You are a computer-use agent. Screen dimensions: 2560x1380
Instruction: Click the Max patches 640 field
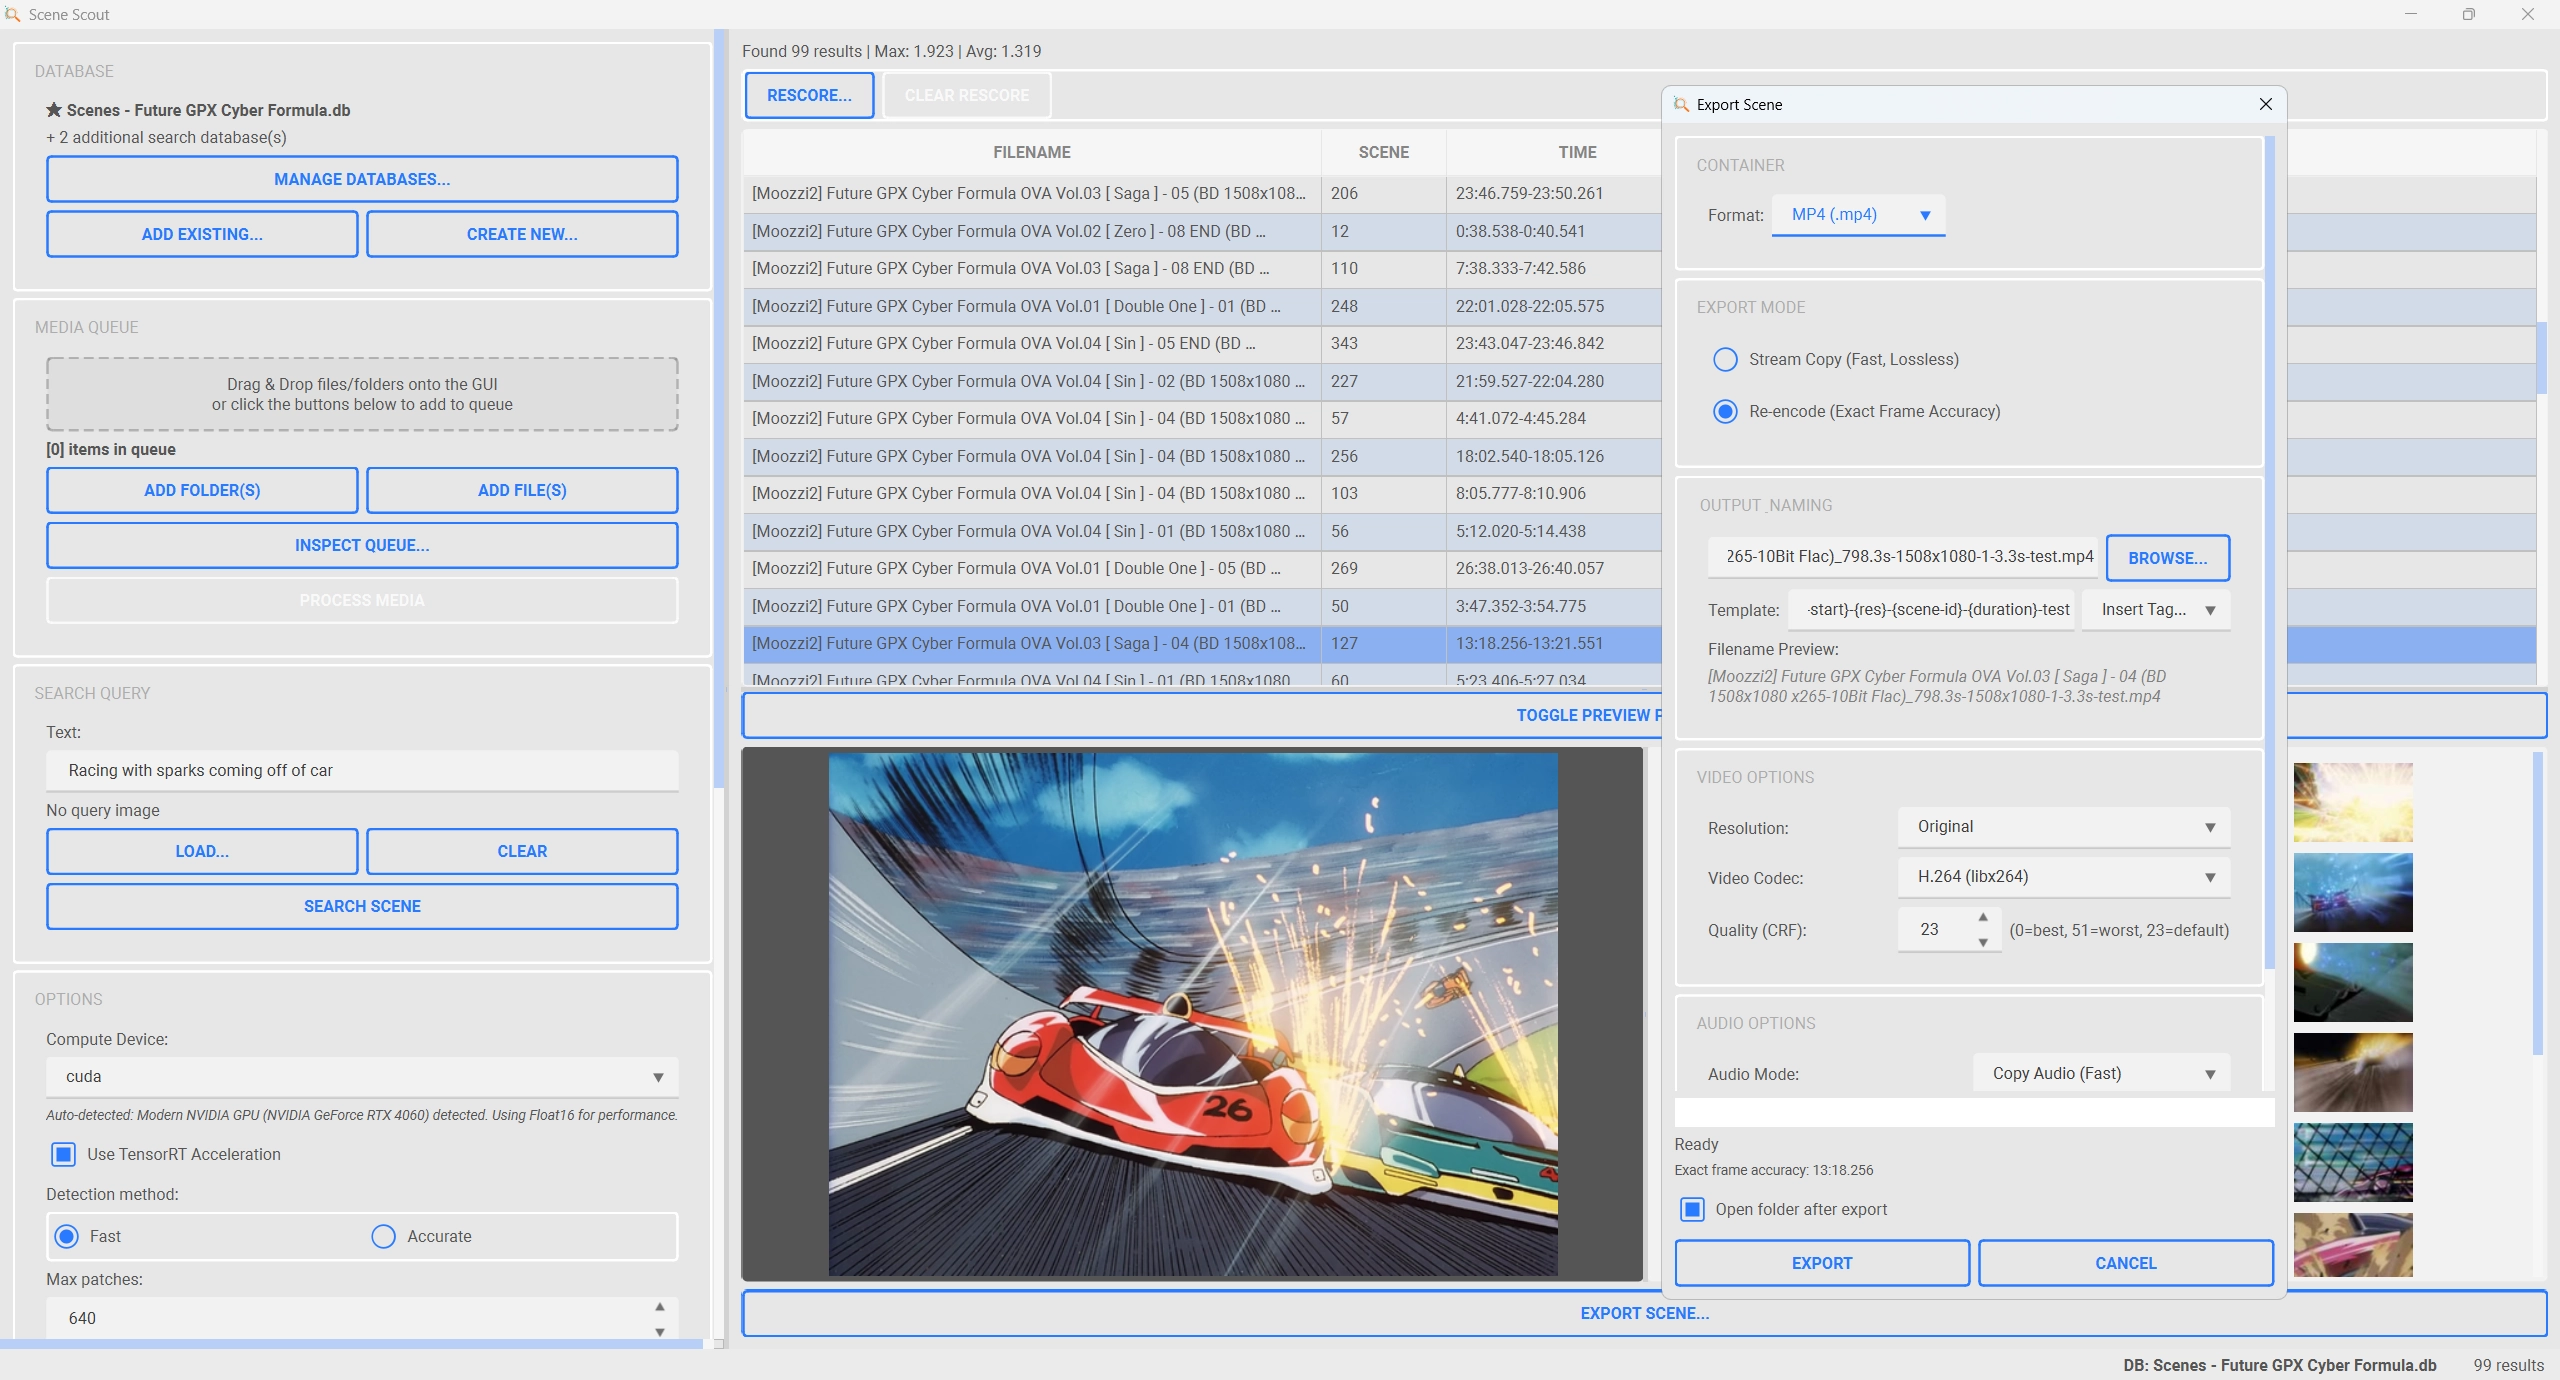pyautogui.click(x=348, y=1318)
